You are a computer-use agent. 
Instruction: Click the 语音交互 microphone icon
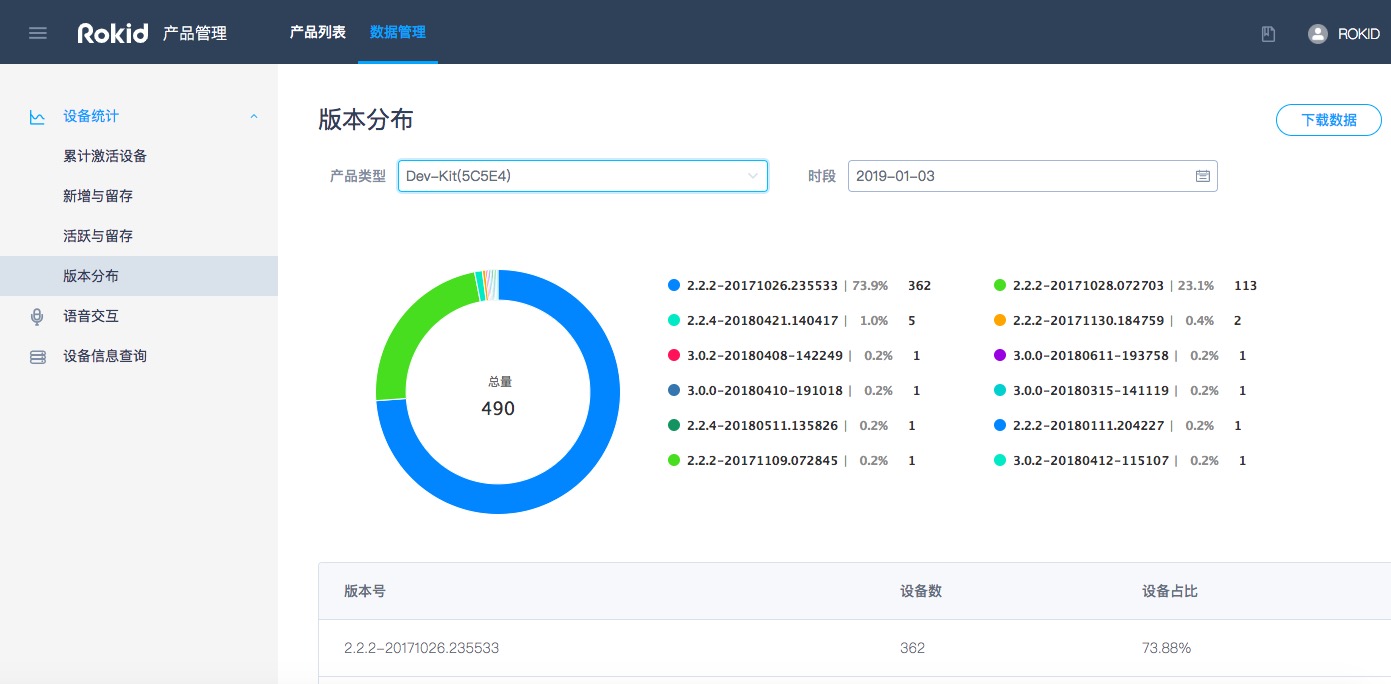tap(38, 317)
